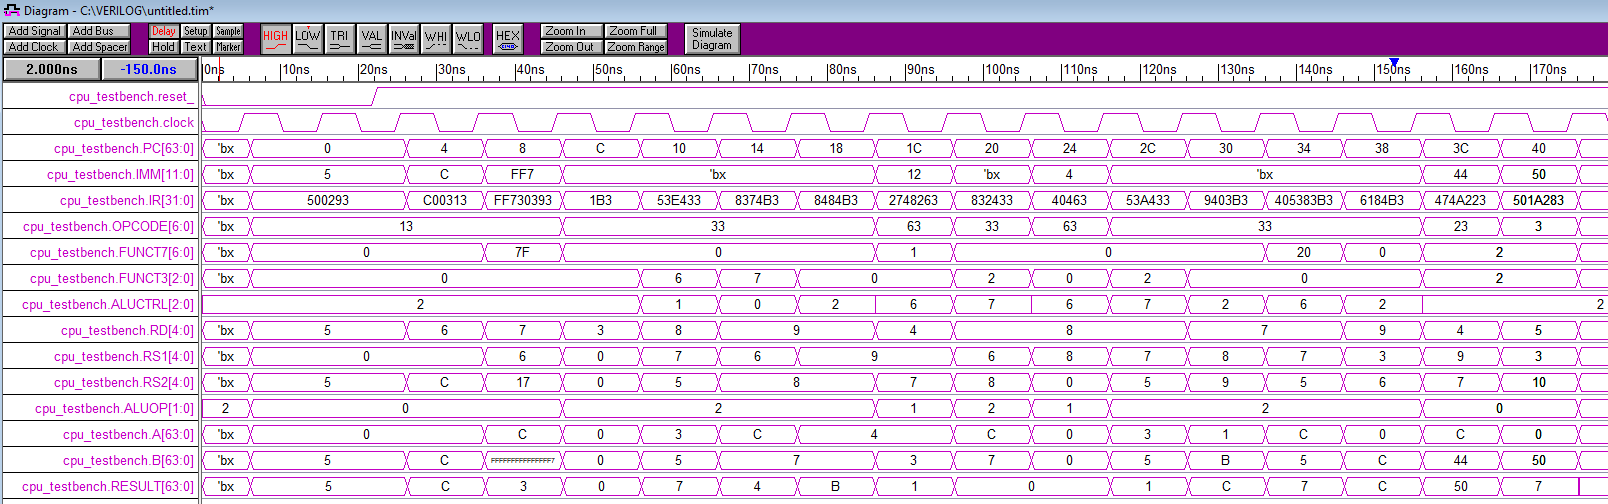
Task: Click the WHI weak high button
Action: click(x=436, y=39)
